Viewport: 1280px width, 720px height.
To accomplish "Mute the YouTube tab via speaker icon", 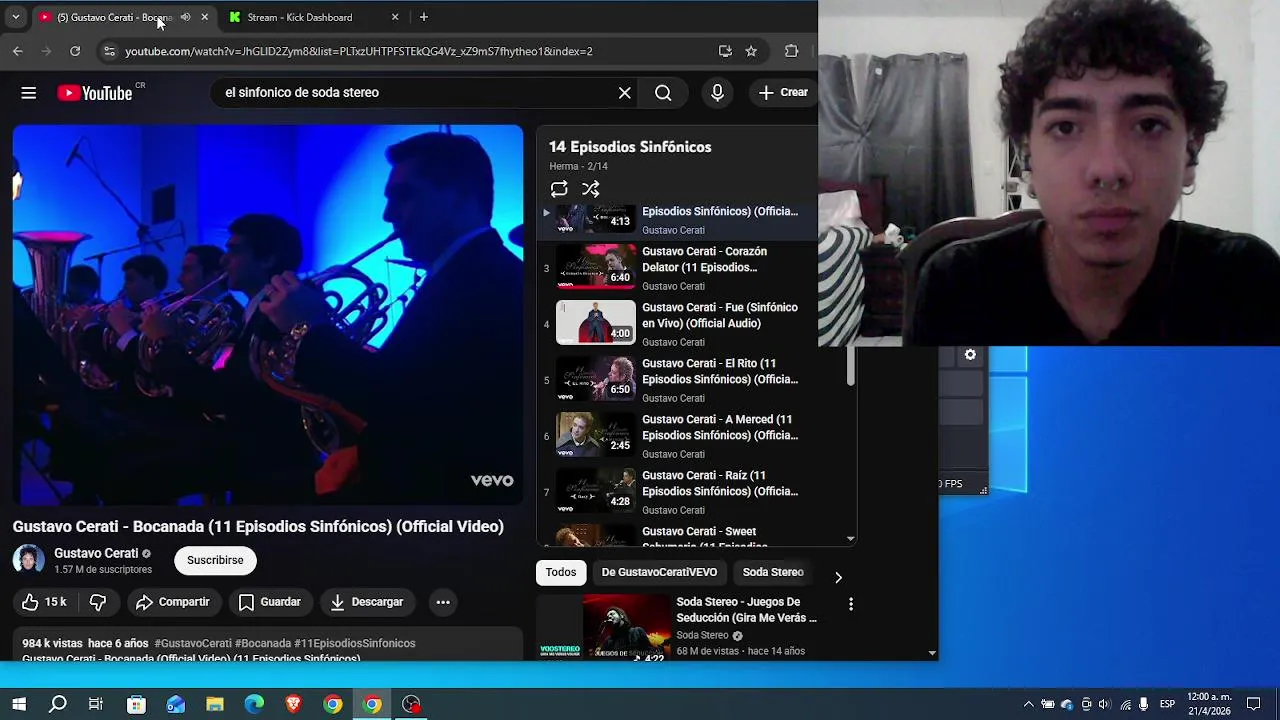I will [x=186, y=17].
